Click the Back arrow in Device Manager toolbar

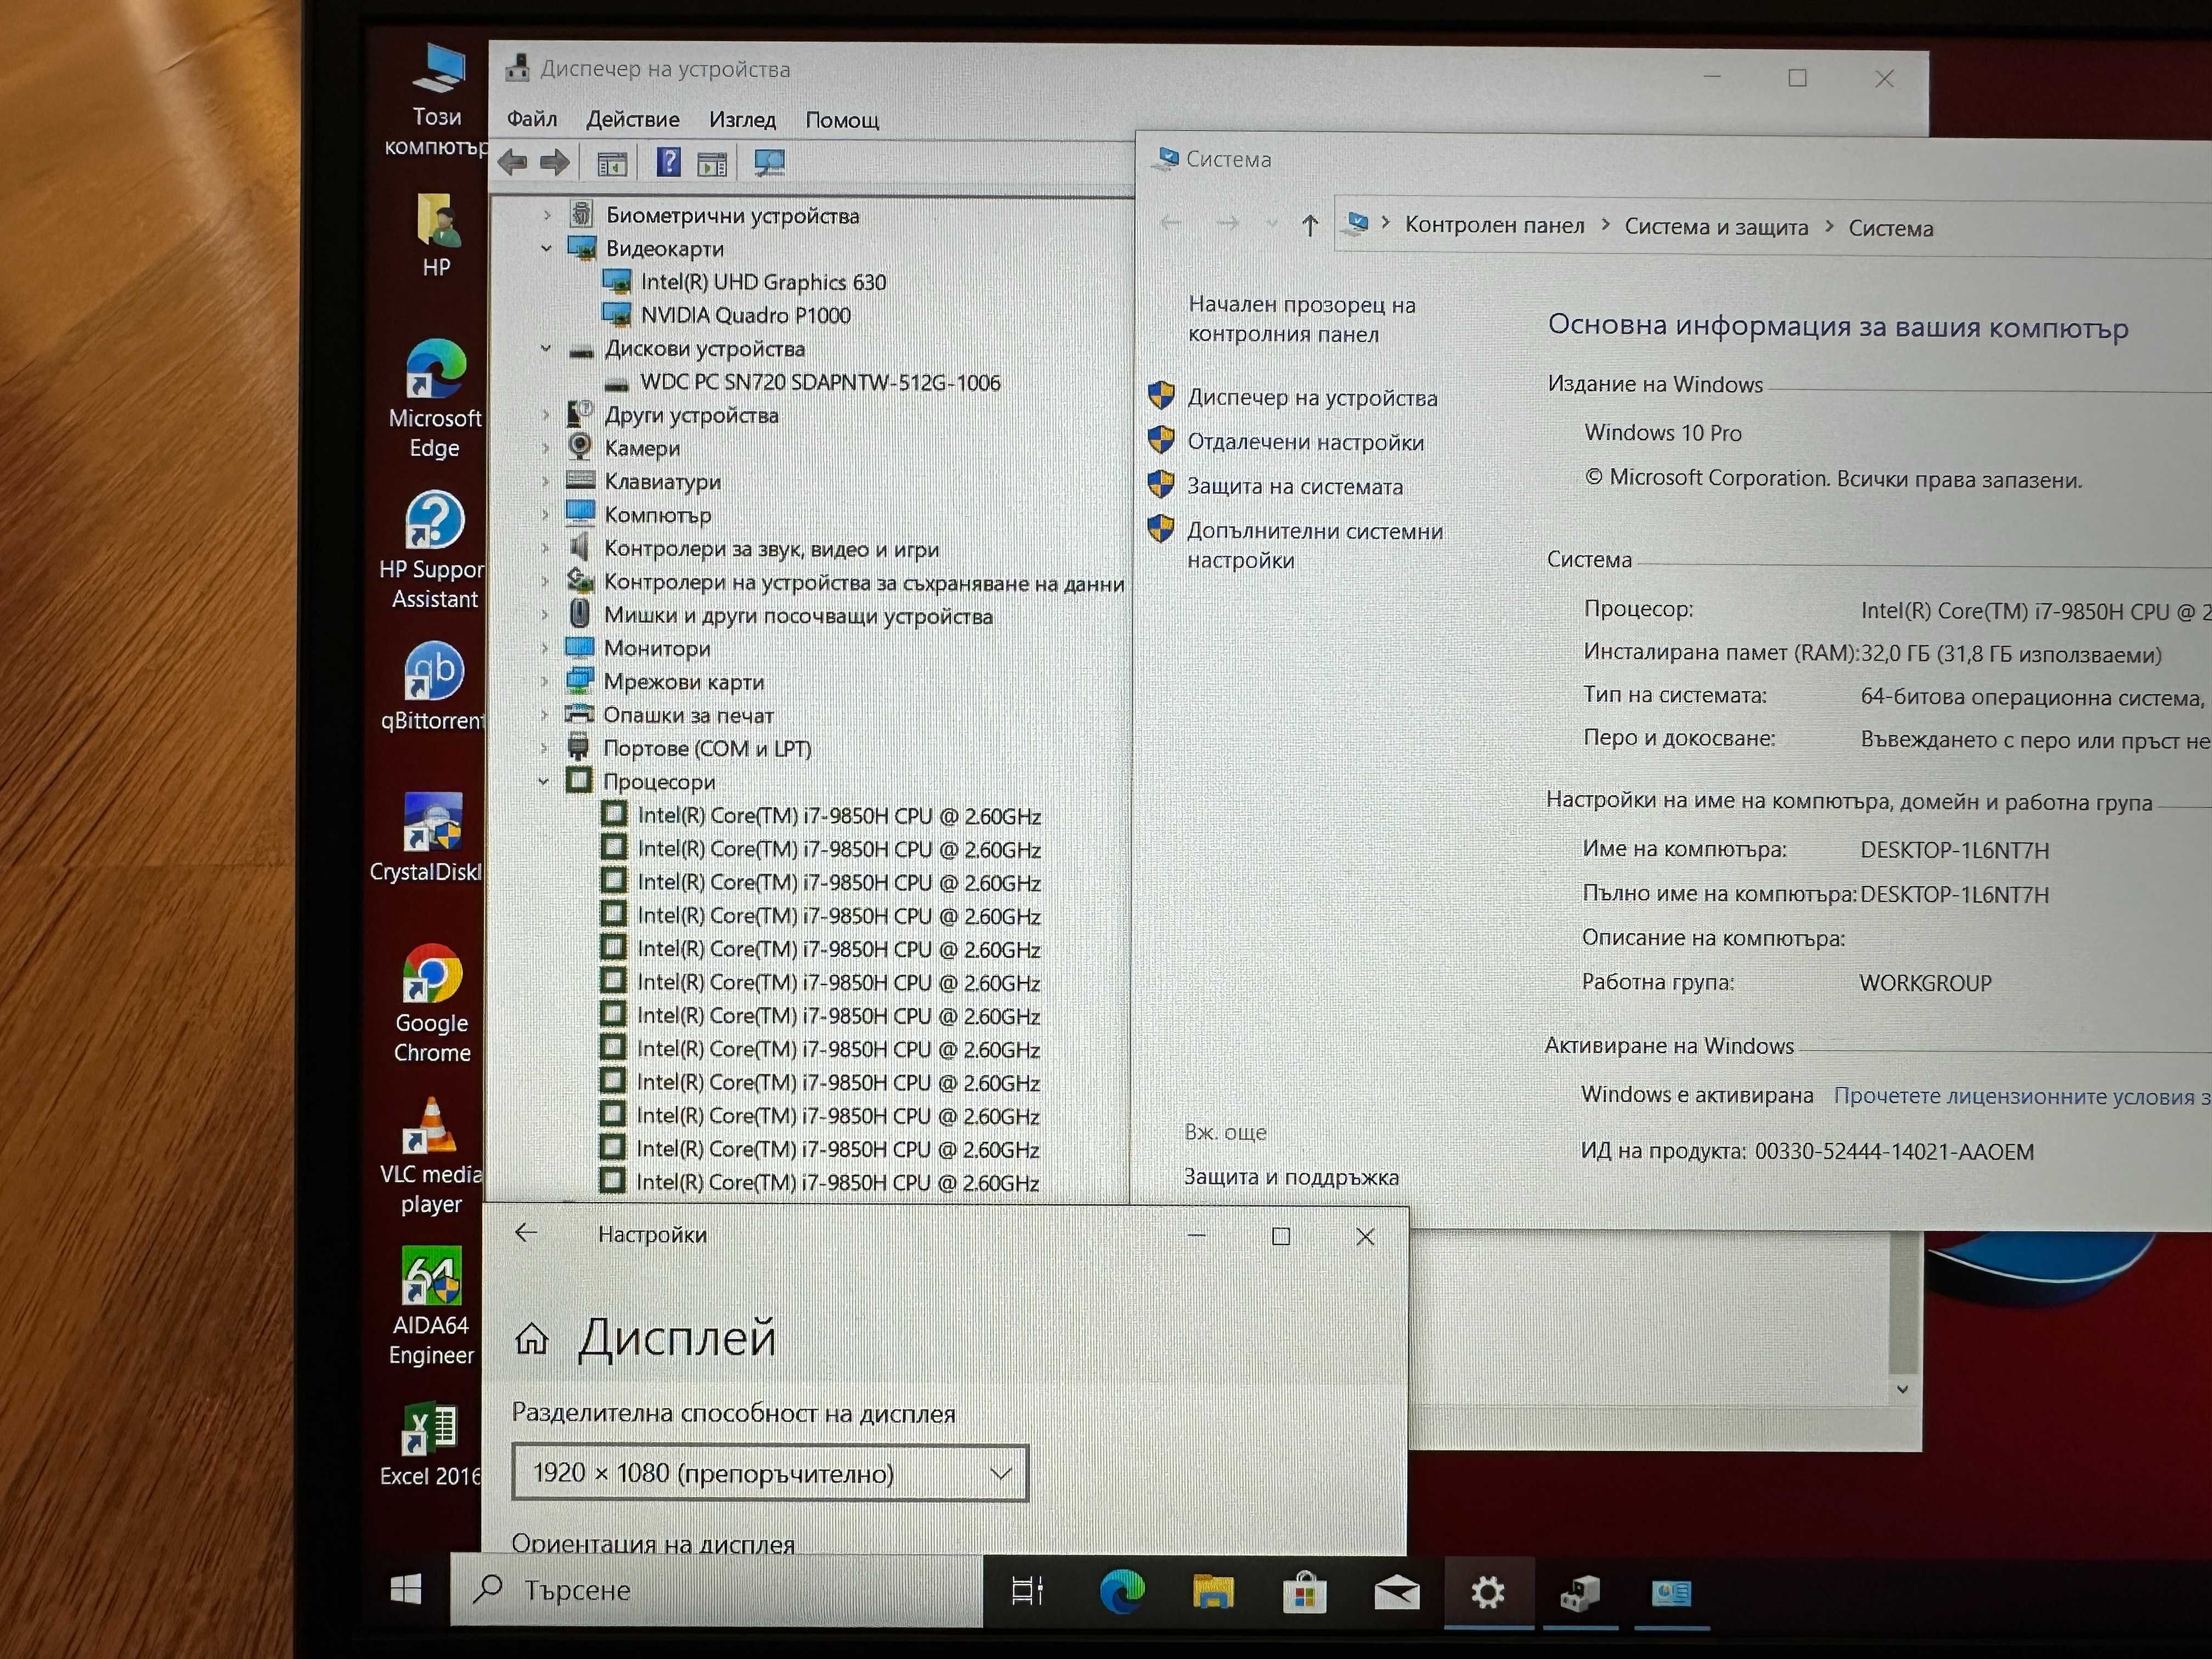513,163
